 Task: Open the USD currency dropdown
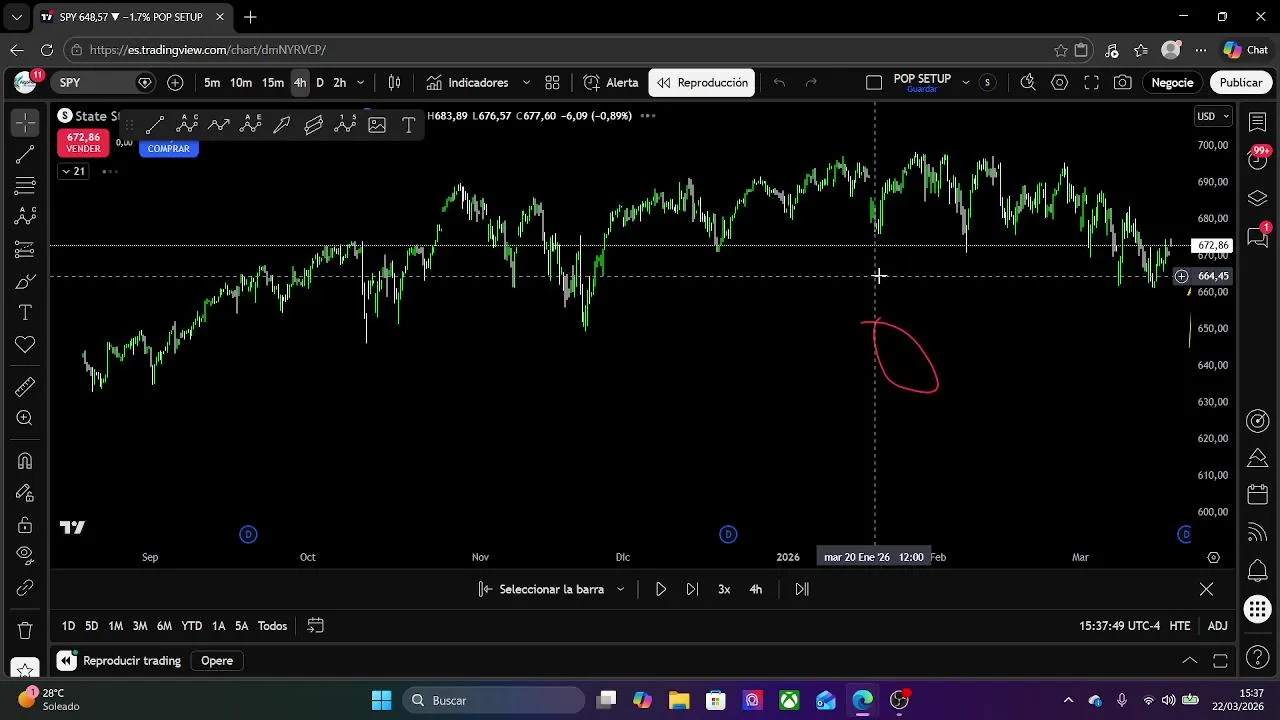[x=1213, y=116]
